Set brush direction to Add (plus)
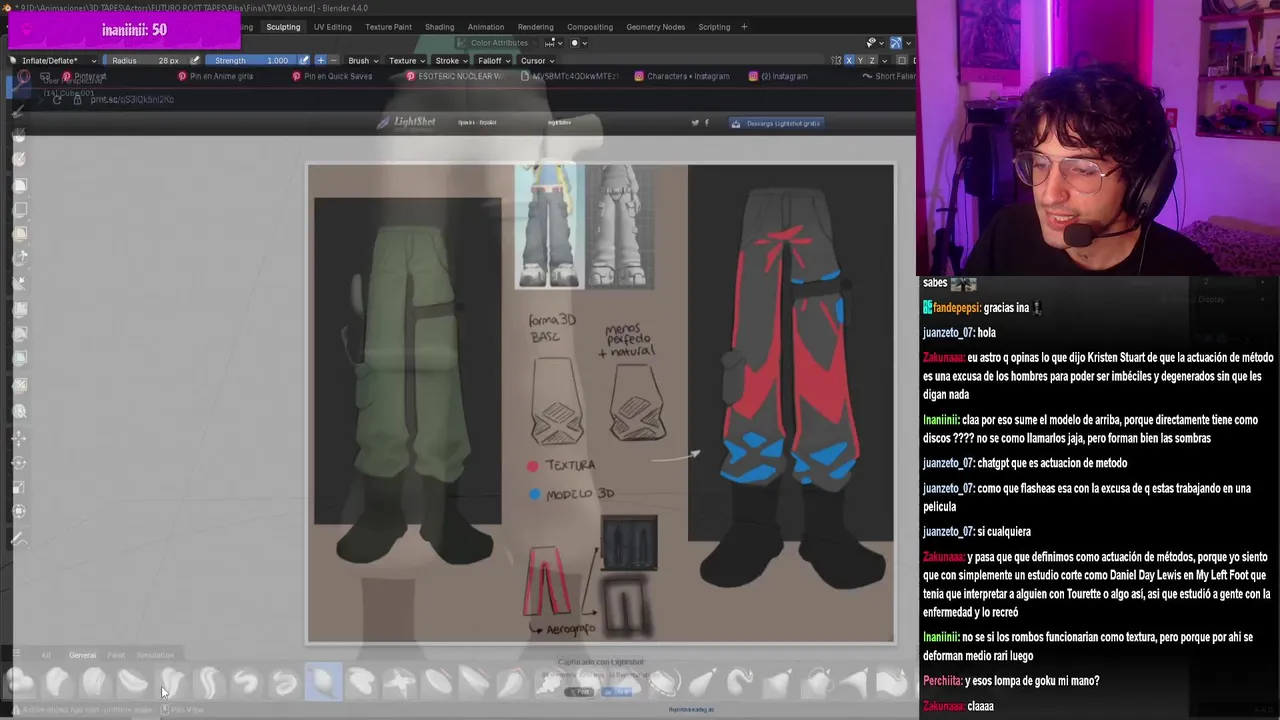The height and width of the screenshot is (720, 1280). tap(321, 60)
